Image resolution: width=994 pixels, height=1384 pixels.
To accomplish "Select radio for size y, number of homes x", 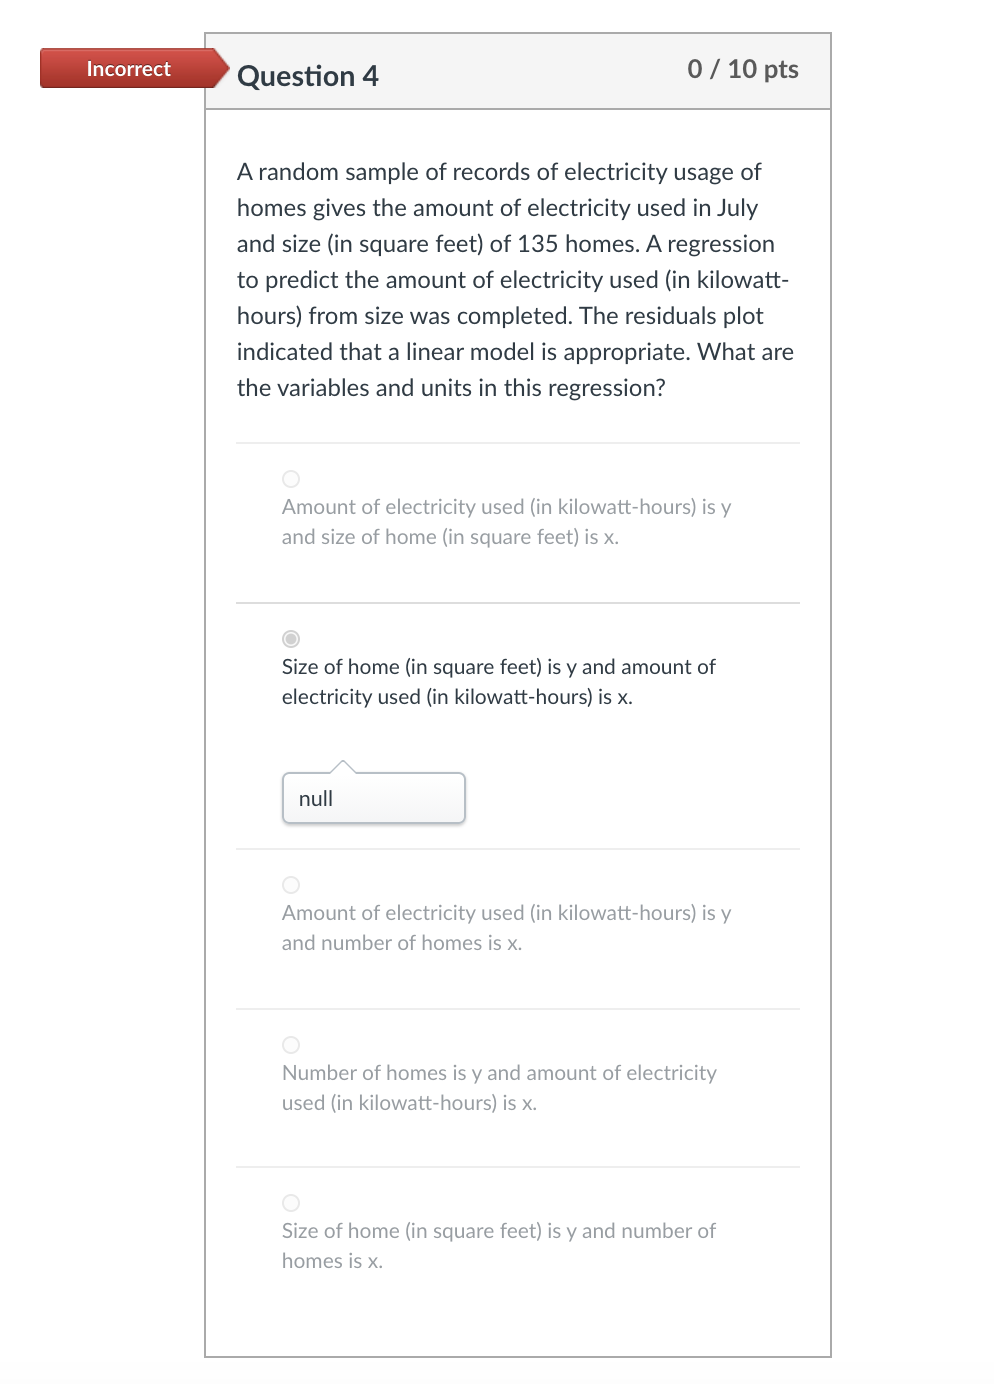I will point(291,1203).
